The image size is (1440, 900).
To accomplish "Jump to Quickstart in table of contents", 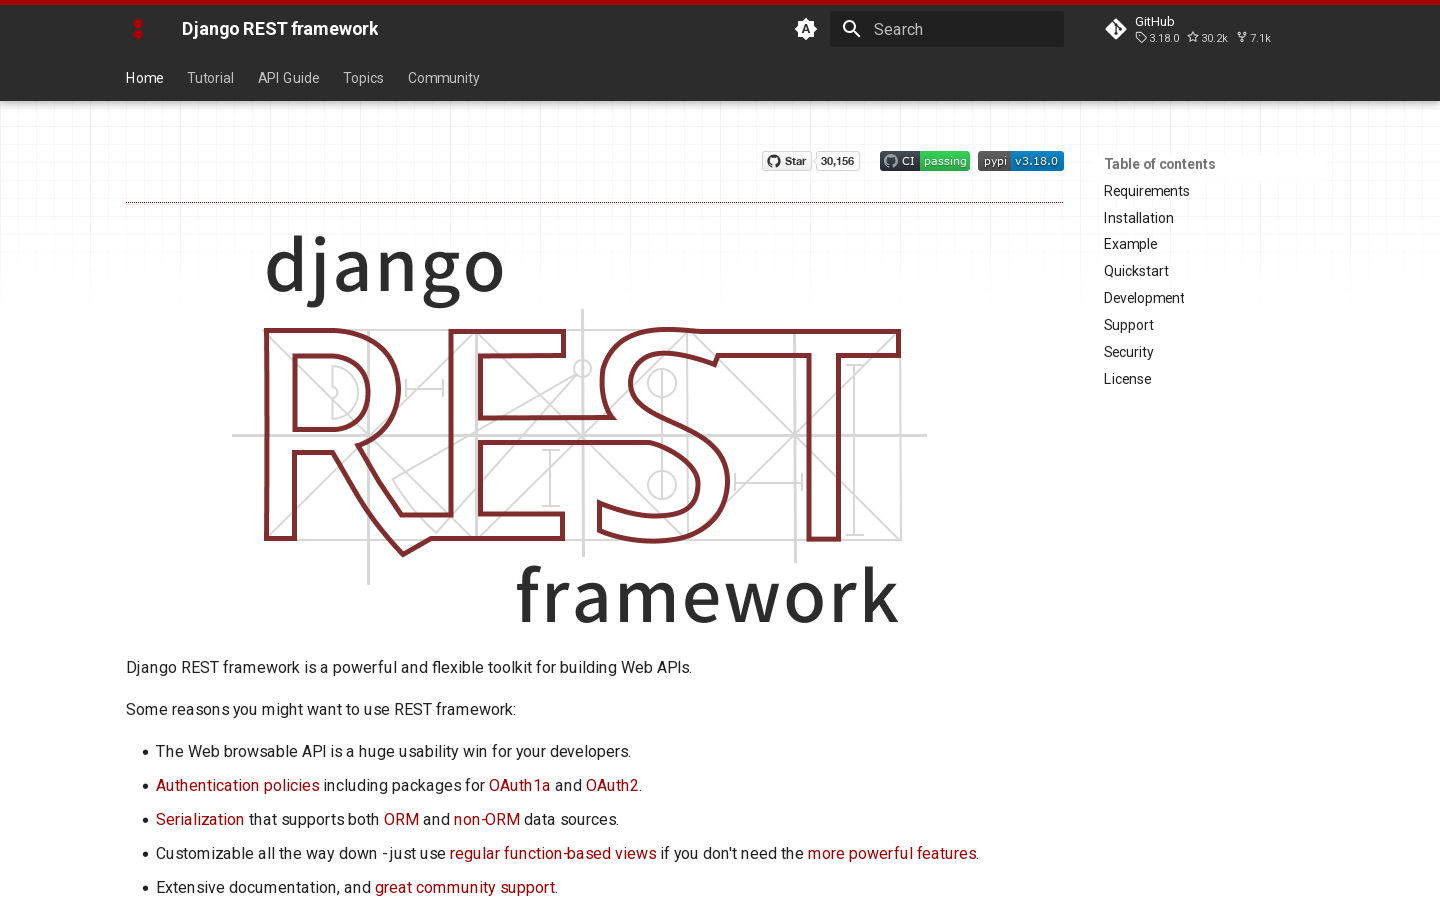I will 1136,271.
